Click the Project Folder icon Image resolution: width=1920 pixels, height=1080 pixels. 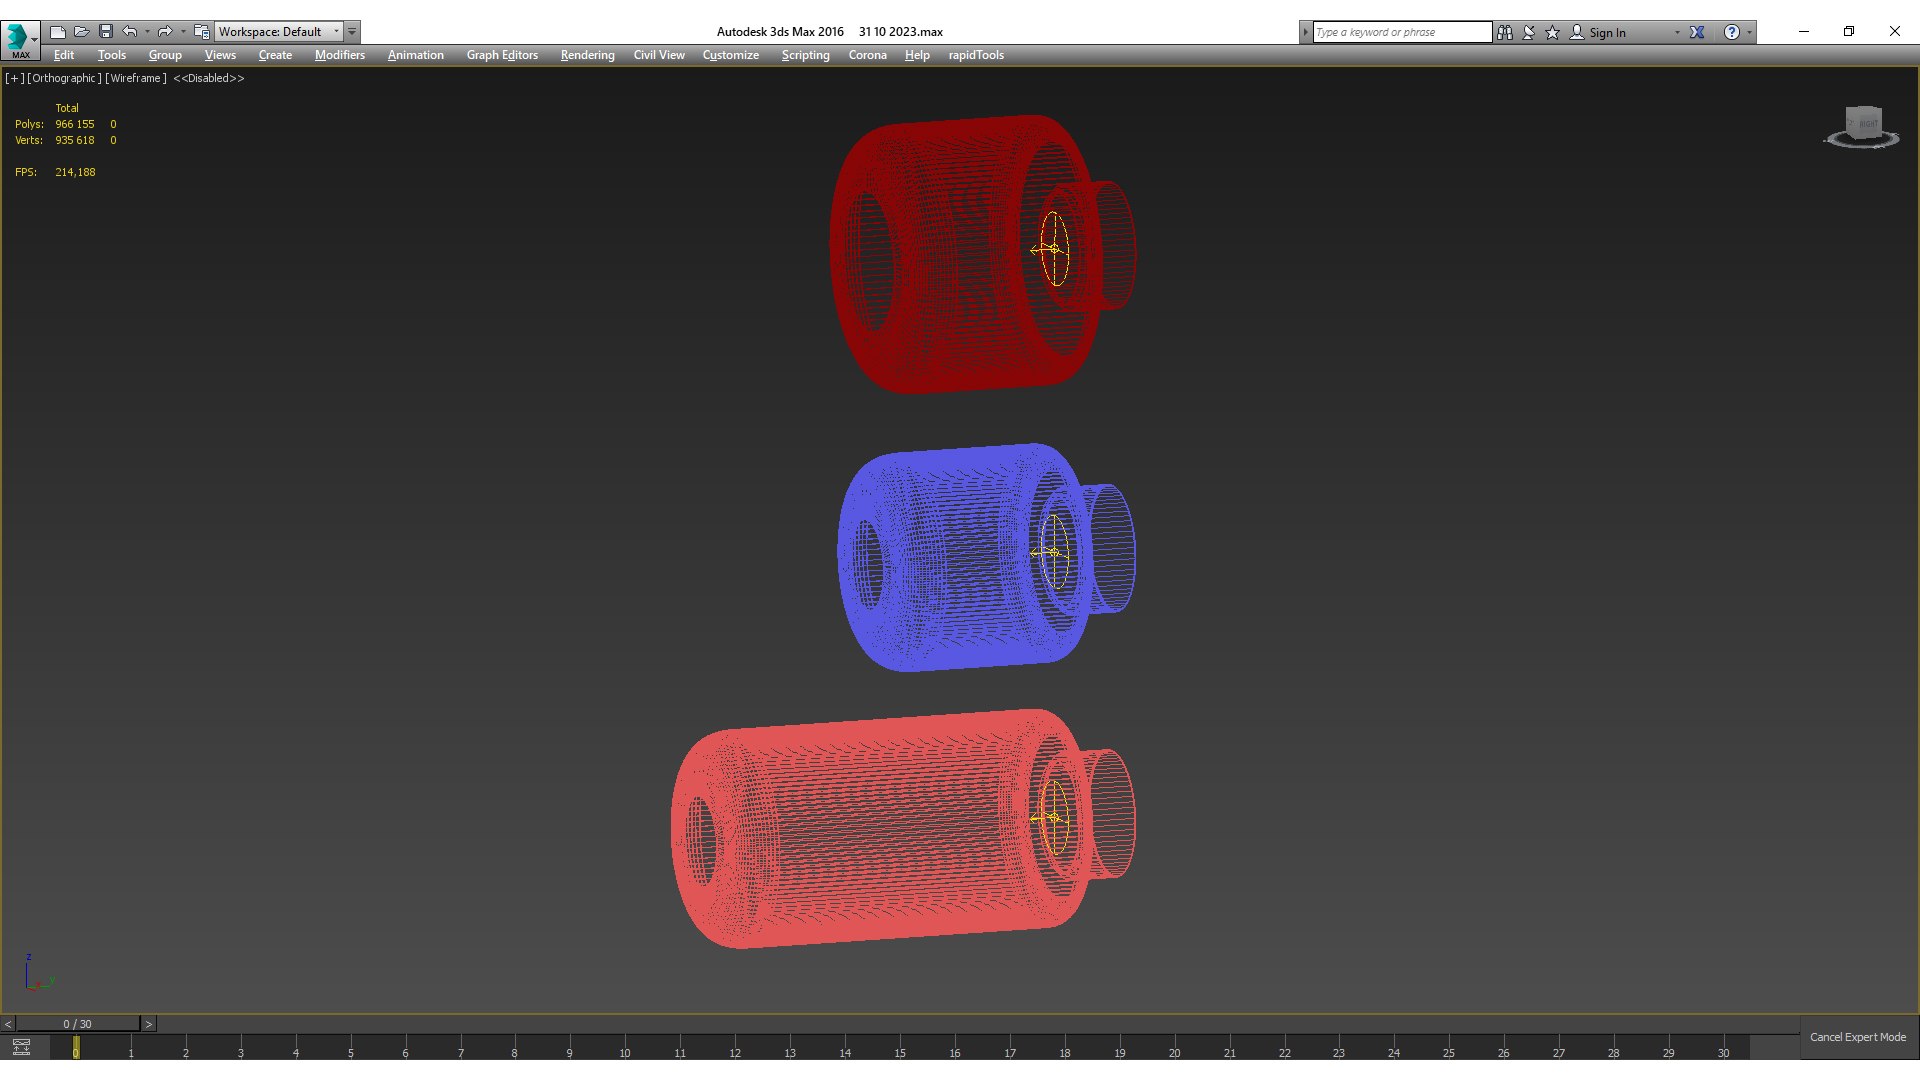202,32
